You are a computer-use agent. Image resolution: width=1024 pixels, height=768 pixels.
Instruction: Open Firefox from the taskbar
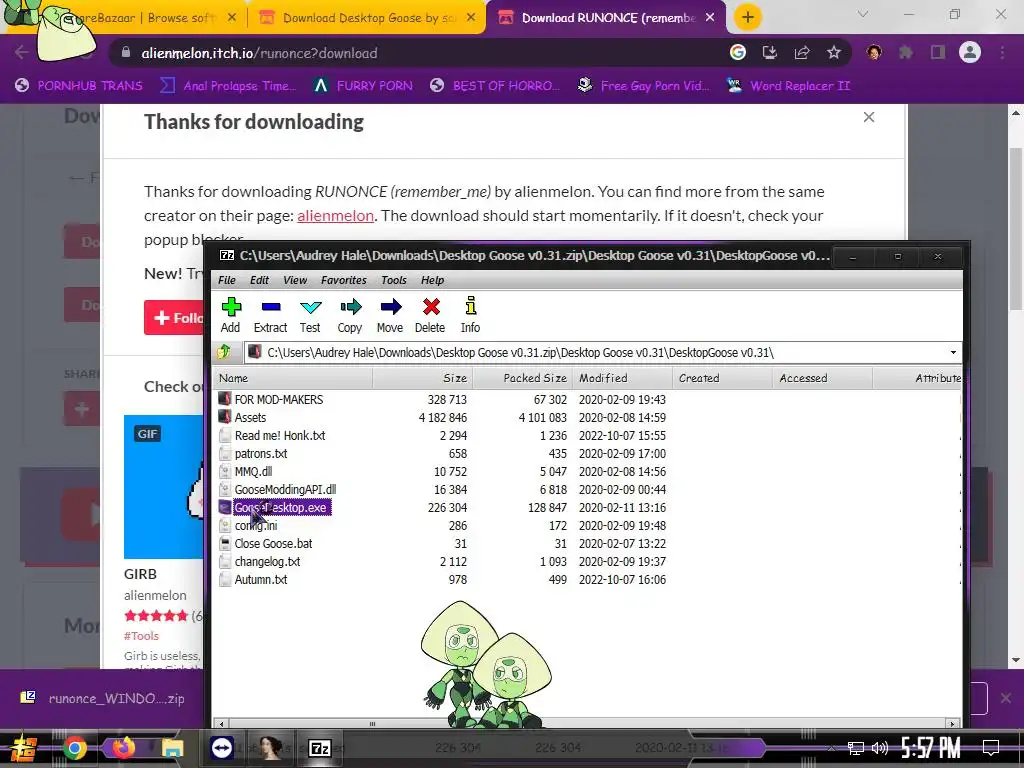(x=124, y=748)
